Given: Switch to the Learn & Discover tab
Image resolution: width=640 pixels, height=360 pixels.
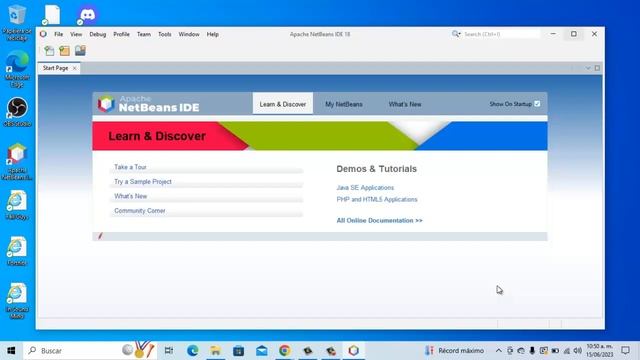Looking at the screenshot, I should [282, 104].
